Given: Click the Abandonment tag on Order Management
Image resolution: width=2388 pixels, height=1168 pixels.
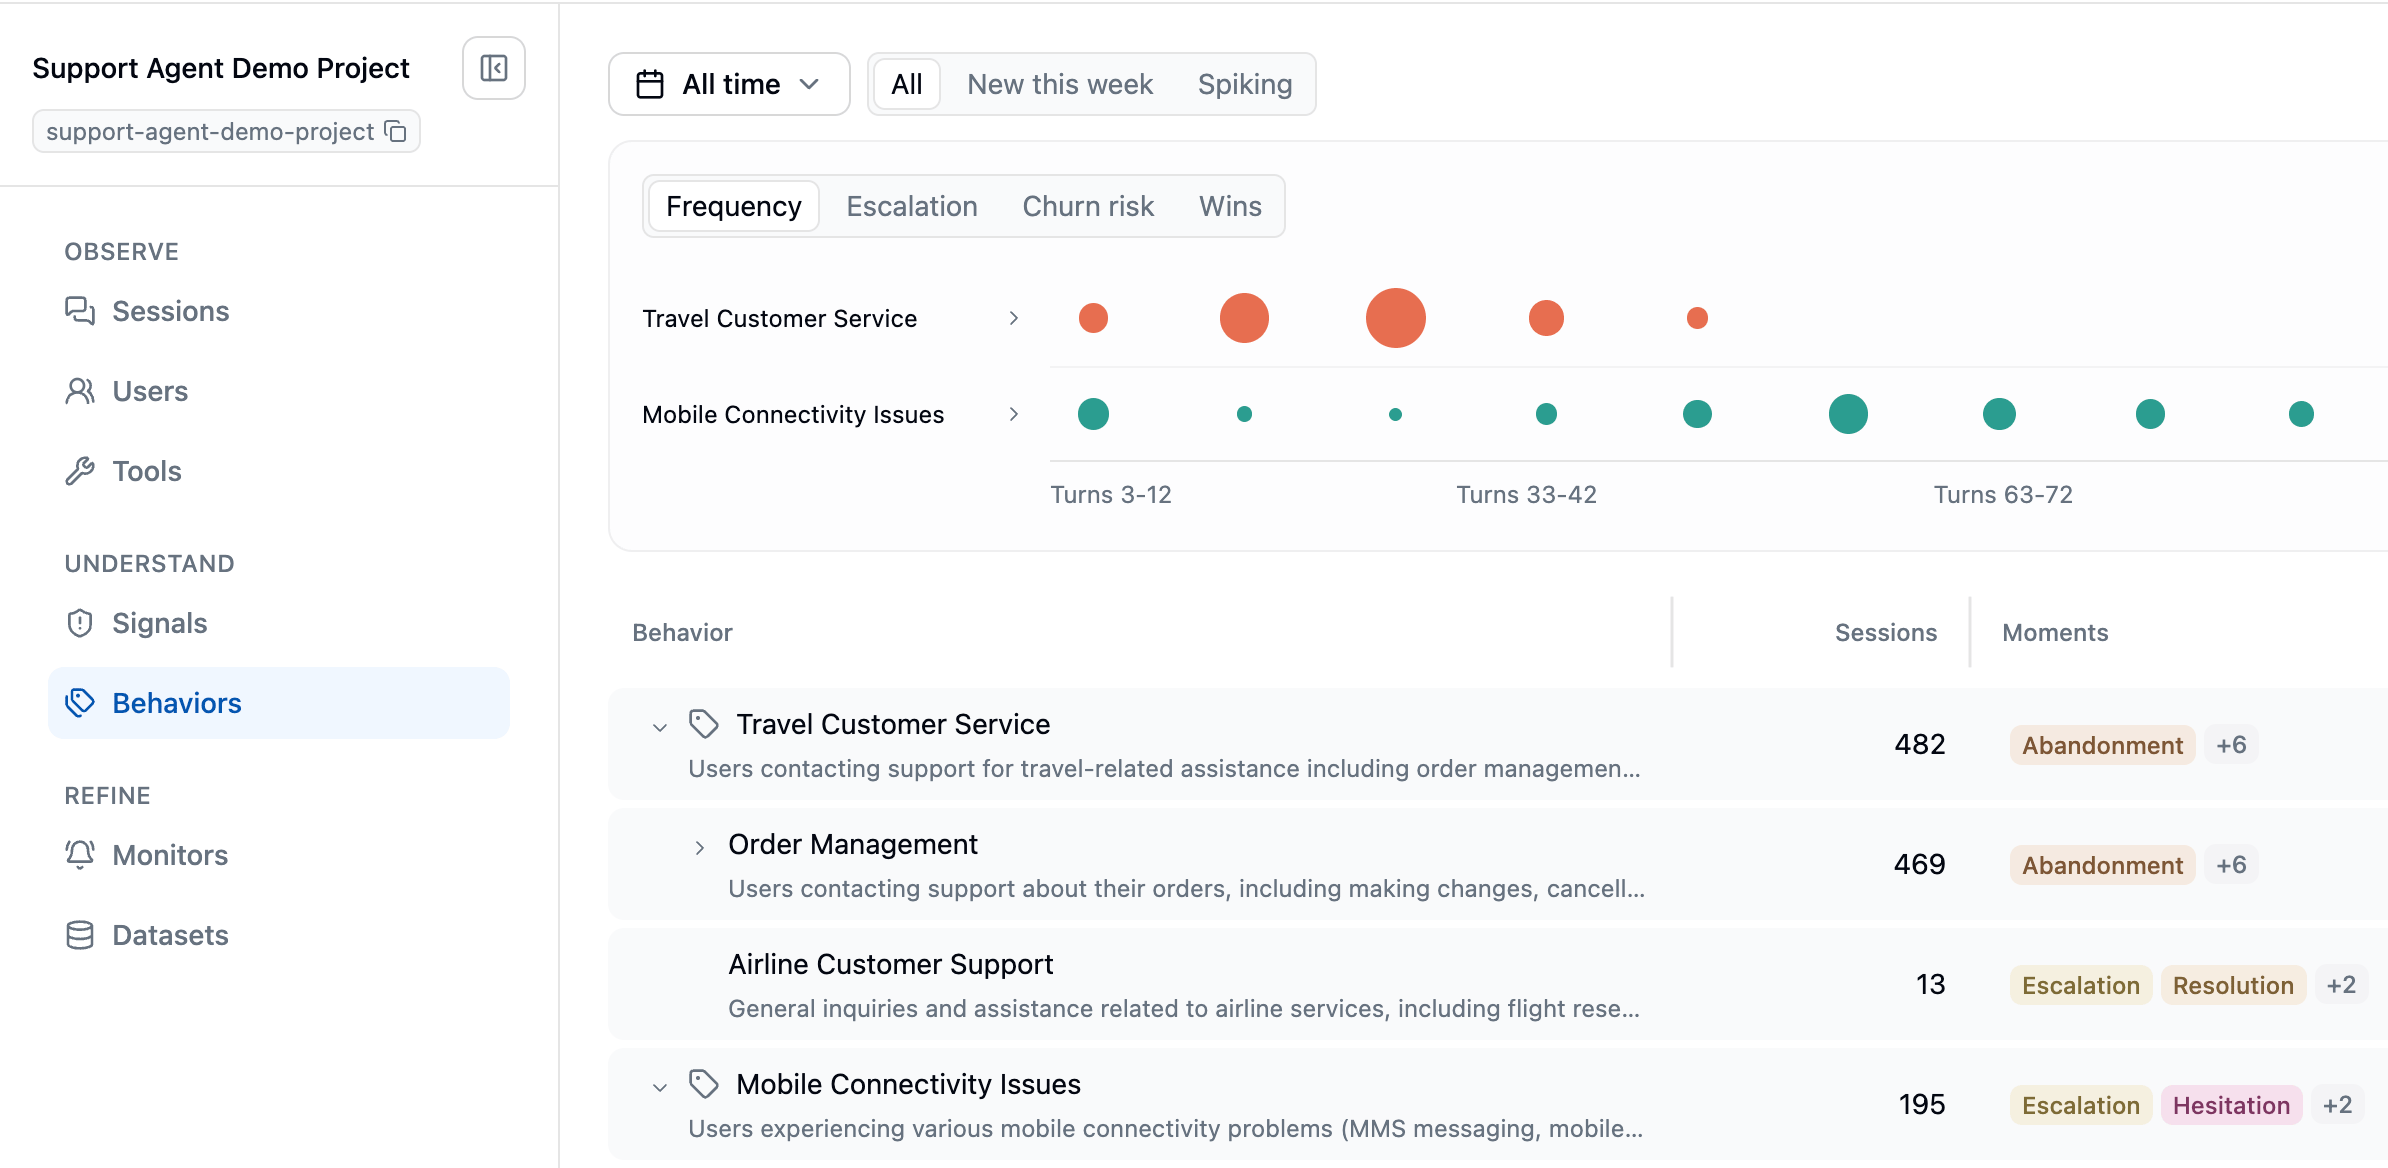Looking at the screenshot, I should pos(2102,865).
